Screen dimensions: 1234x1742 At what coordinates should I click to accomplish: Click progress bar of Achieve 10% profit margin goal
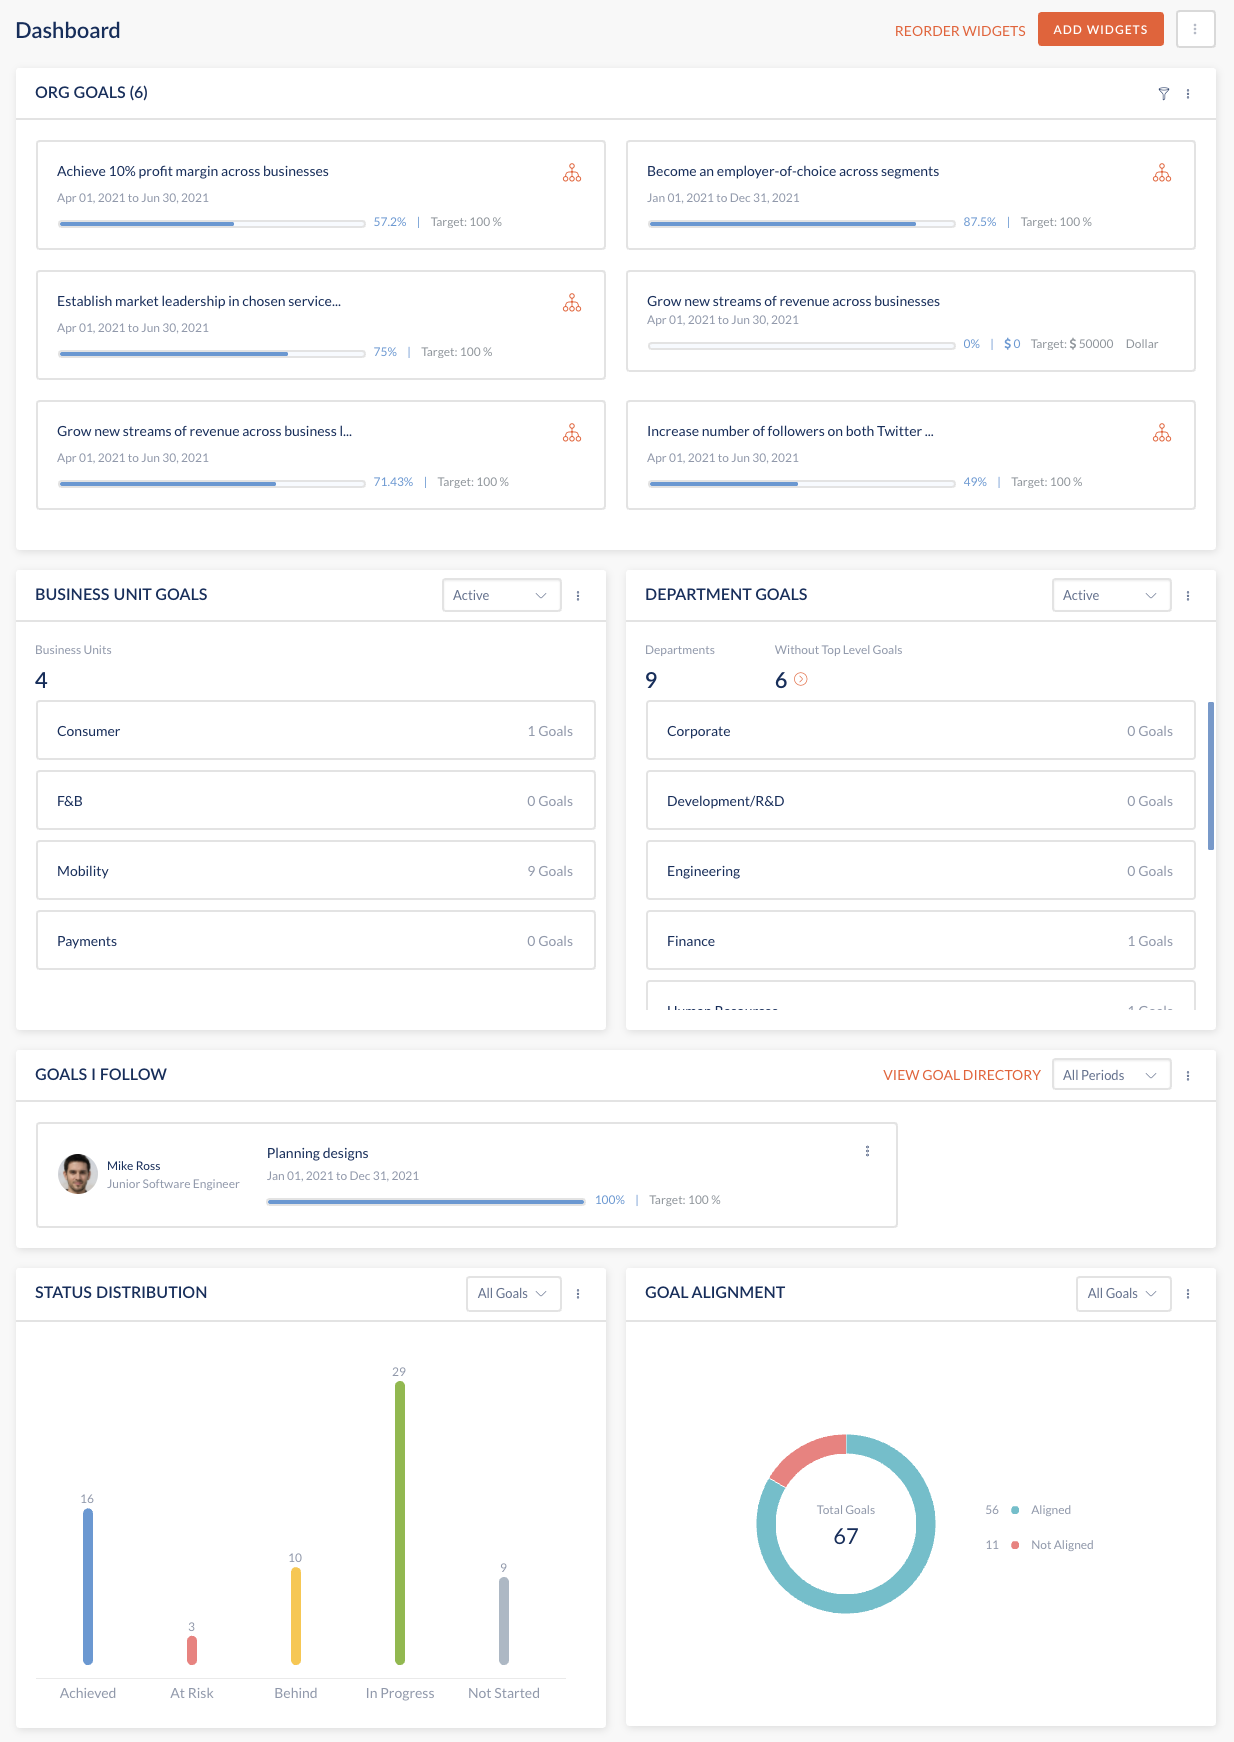[212, 224]
